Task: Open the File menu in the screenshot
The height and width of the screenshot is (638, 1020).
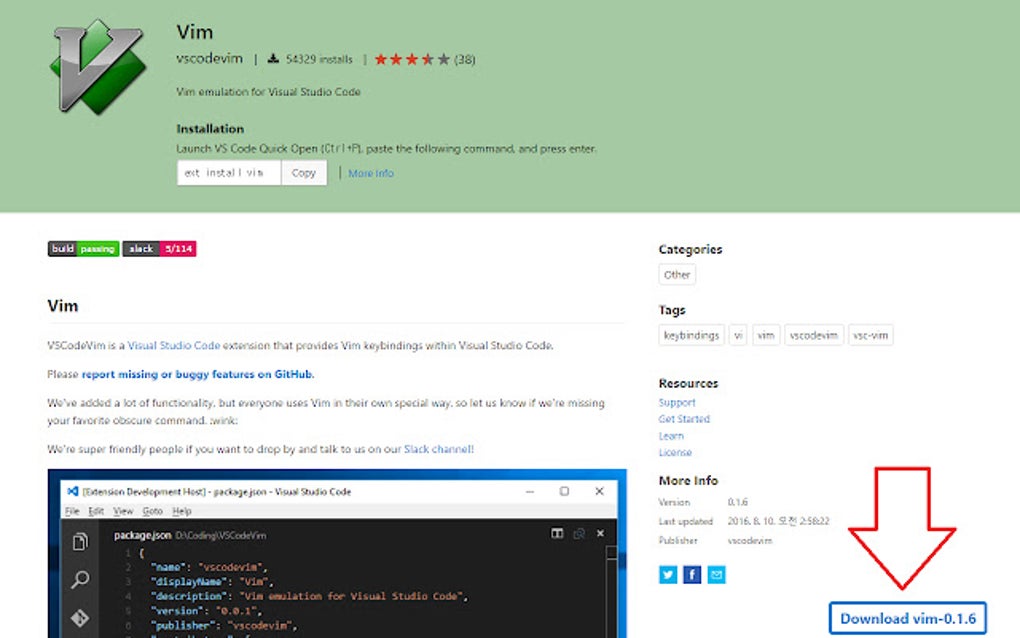Action: 73,510
